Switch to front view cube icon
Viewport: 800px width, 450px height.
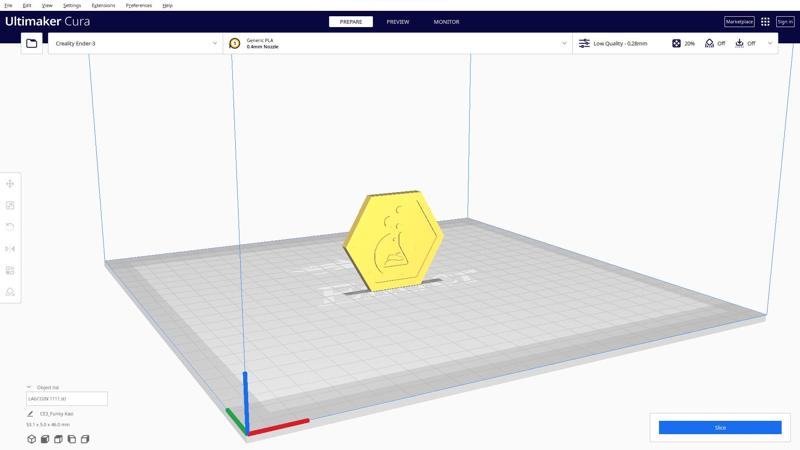click(x=45, y=439)
